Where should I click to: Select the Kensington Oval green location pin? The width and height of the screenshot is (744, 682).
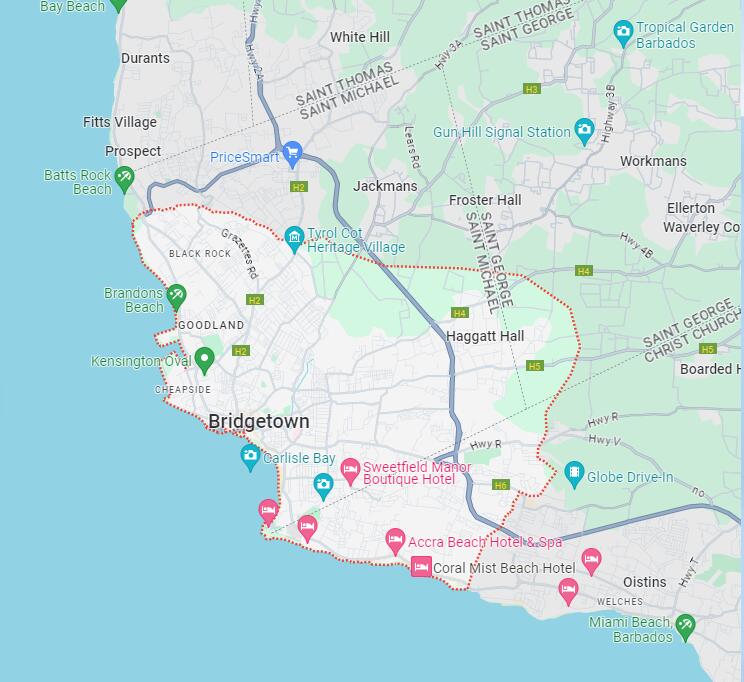point(205,360)
